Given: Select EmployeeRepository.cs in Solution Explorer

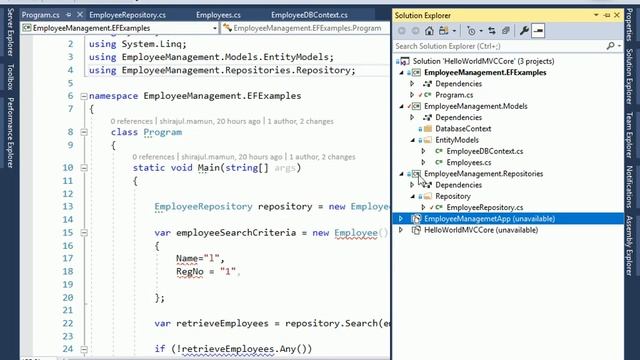Looking at the screenshot, I should 484,207.
